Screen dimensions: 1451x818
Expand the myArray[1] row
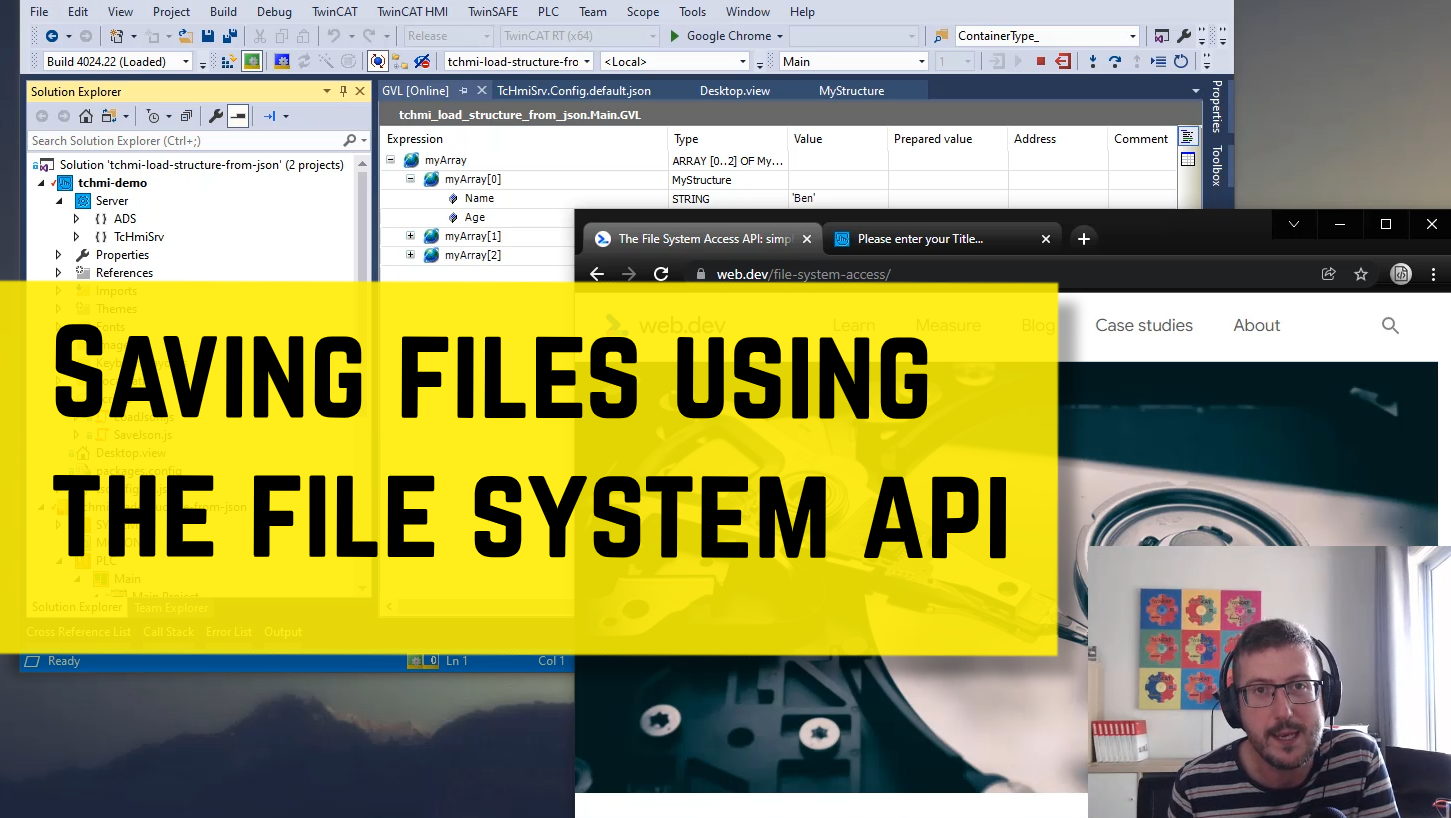coord(410,236)
